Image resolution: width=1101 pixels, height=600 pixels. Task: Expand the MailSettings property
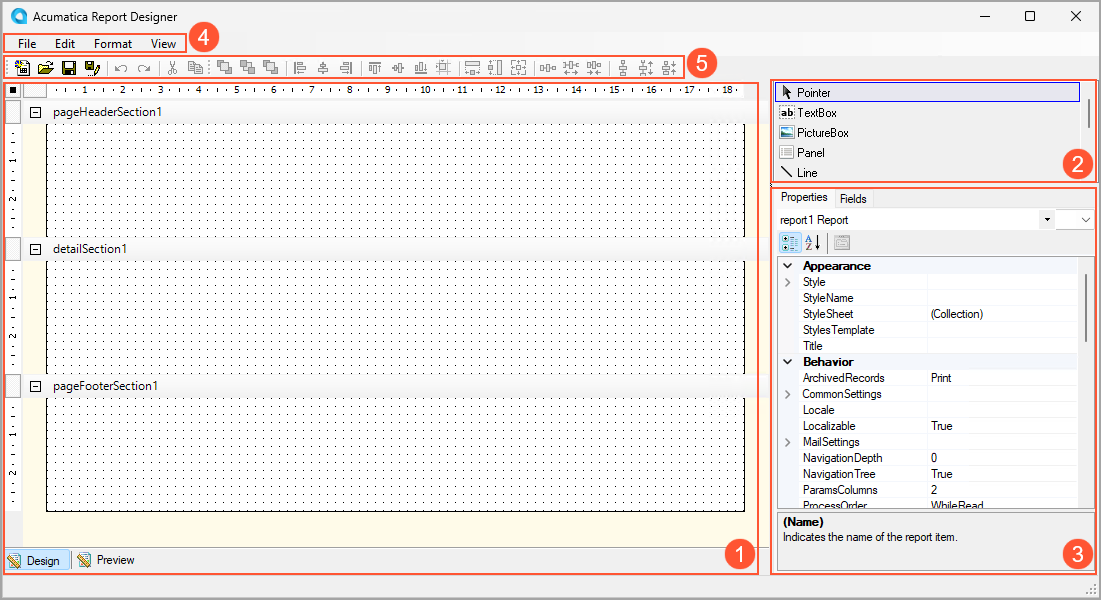[x=788, y=442]
